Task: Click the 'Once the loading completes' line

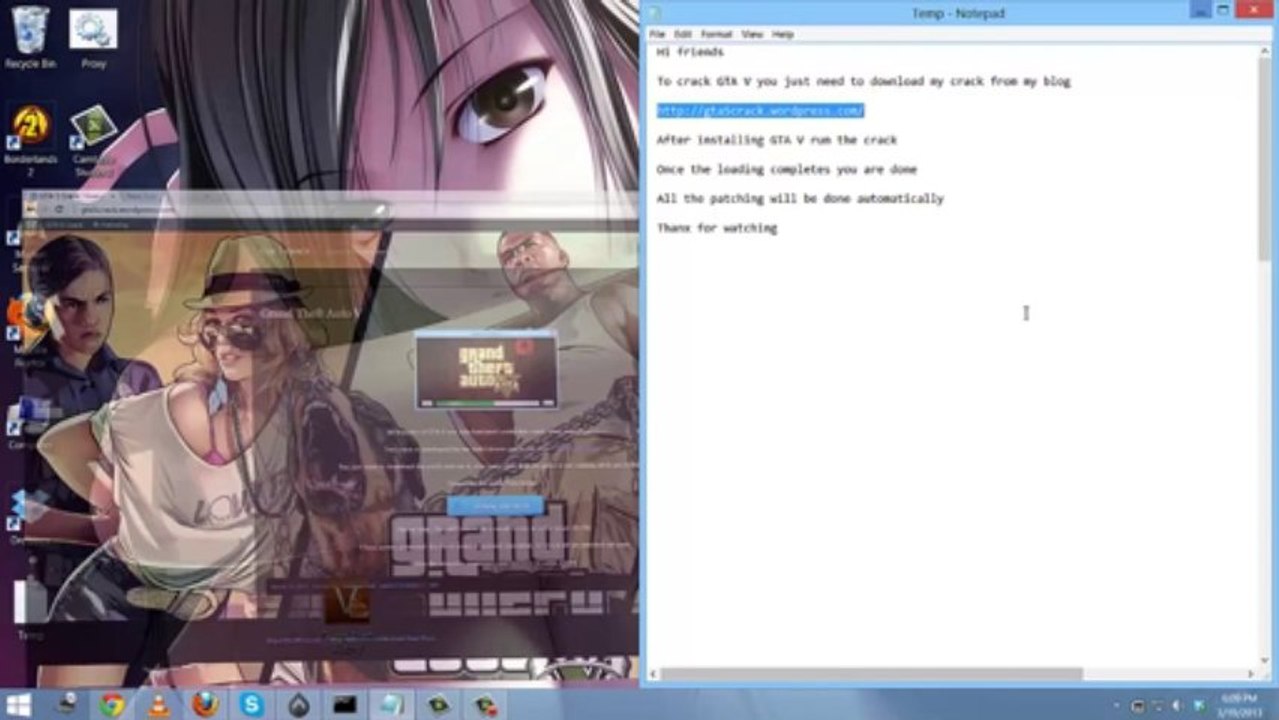Action: click(787, 169)
